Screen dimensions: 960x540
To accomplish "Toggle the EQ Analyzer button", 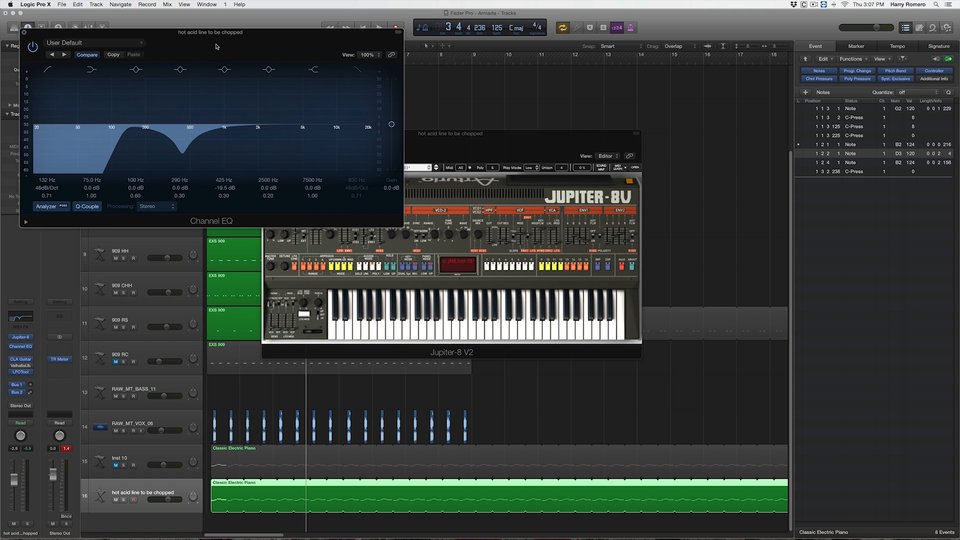I will tap(51, 206).
